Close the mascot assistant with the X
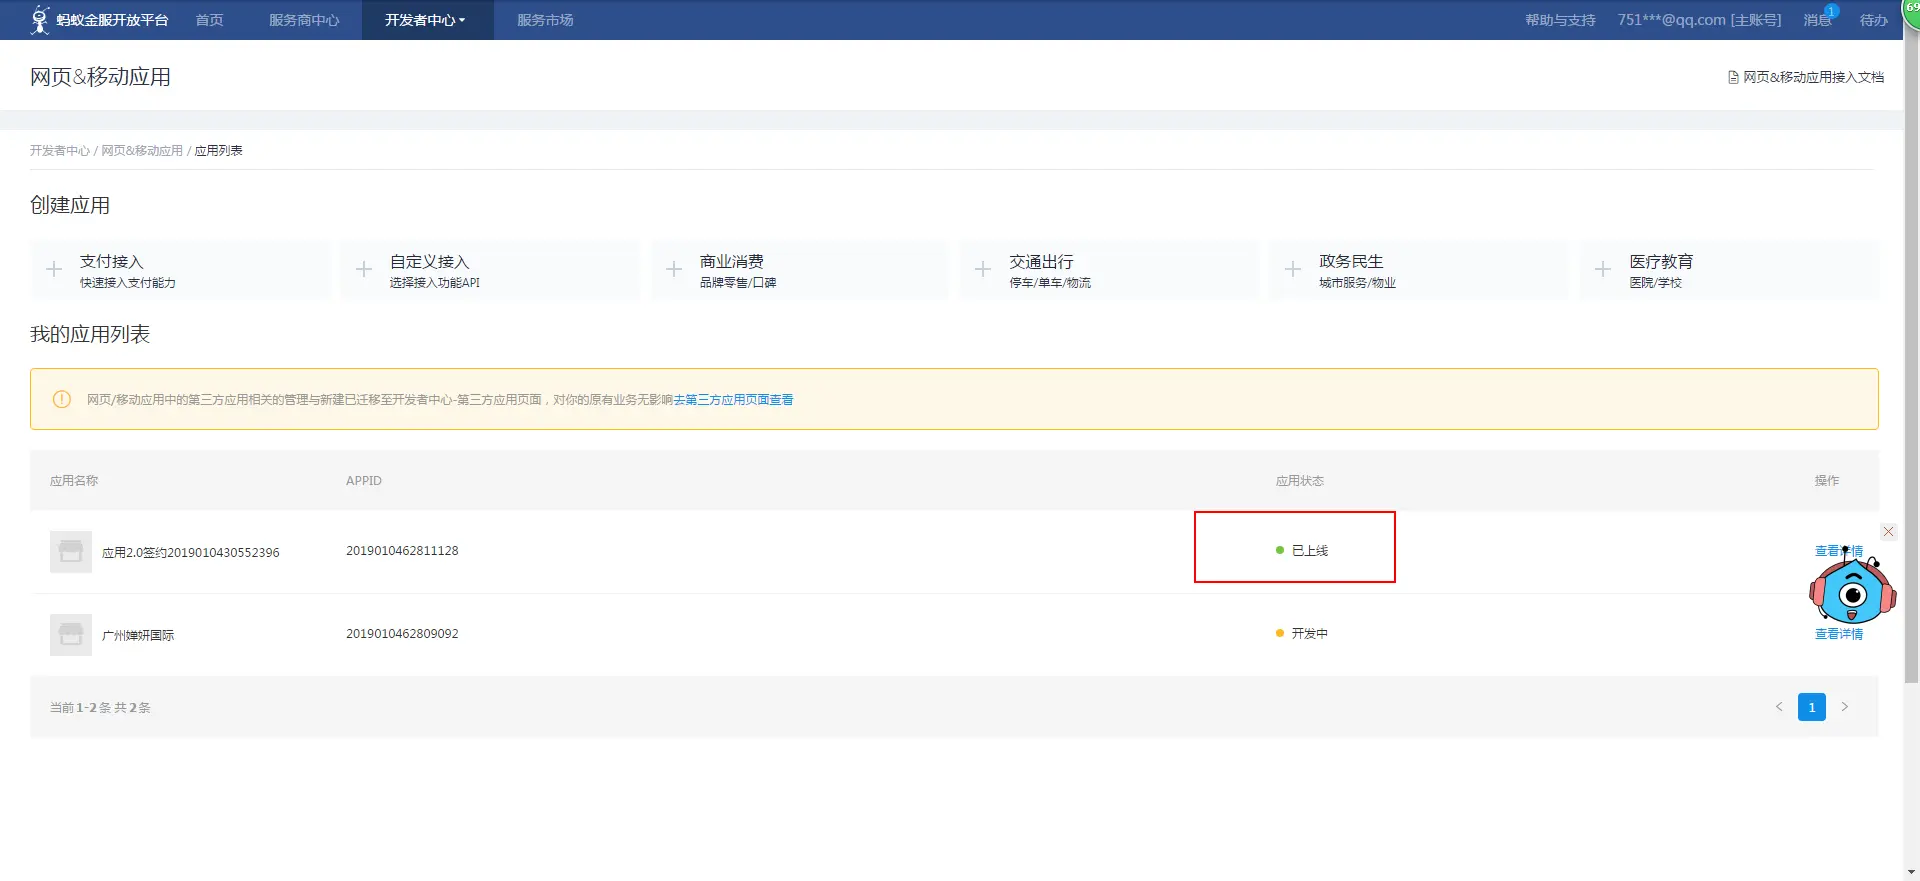 (x=1888, y=532)
